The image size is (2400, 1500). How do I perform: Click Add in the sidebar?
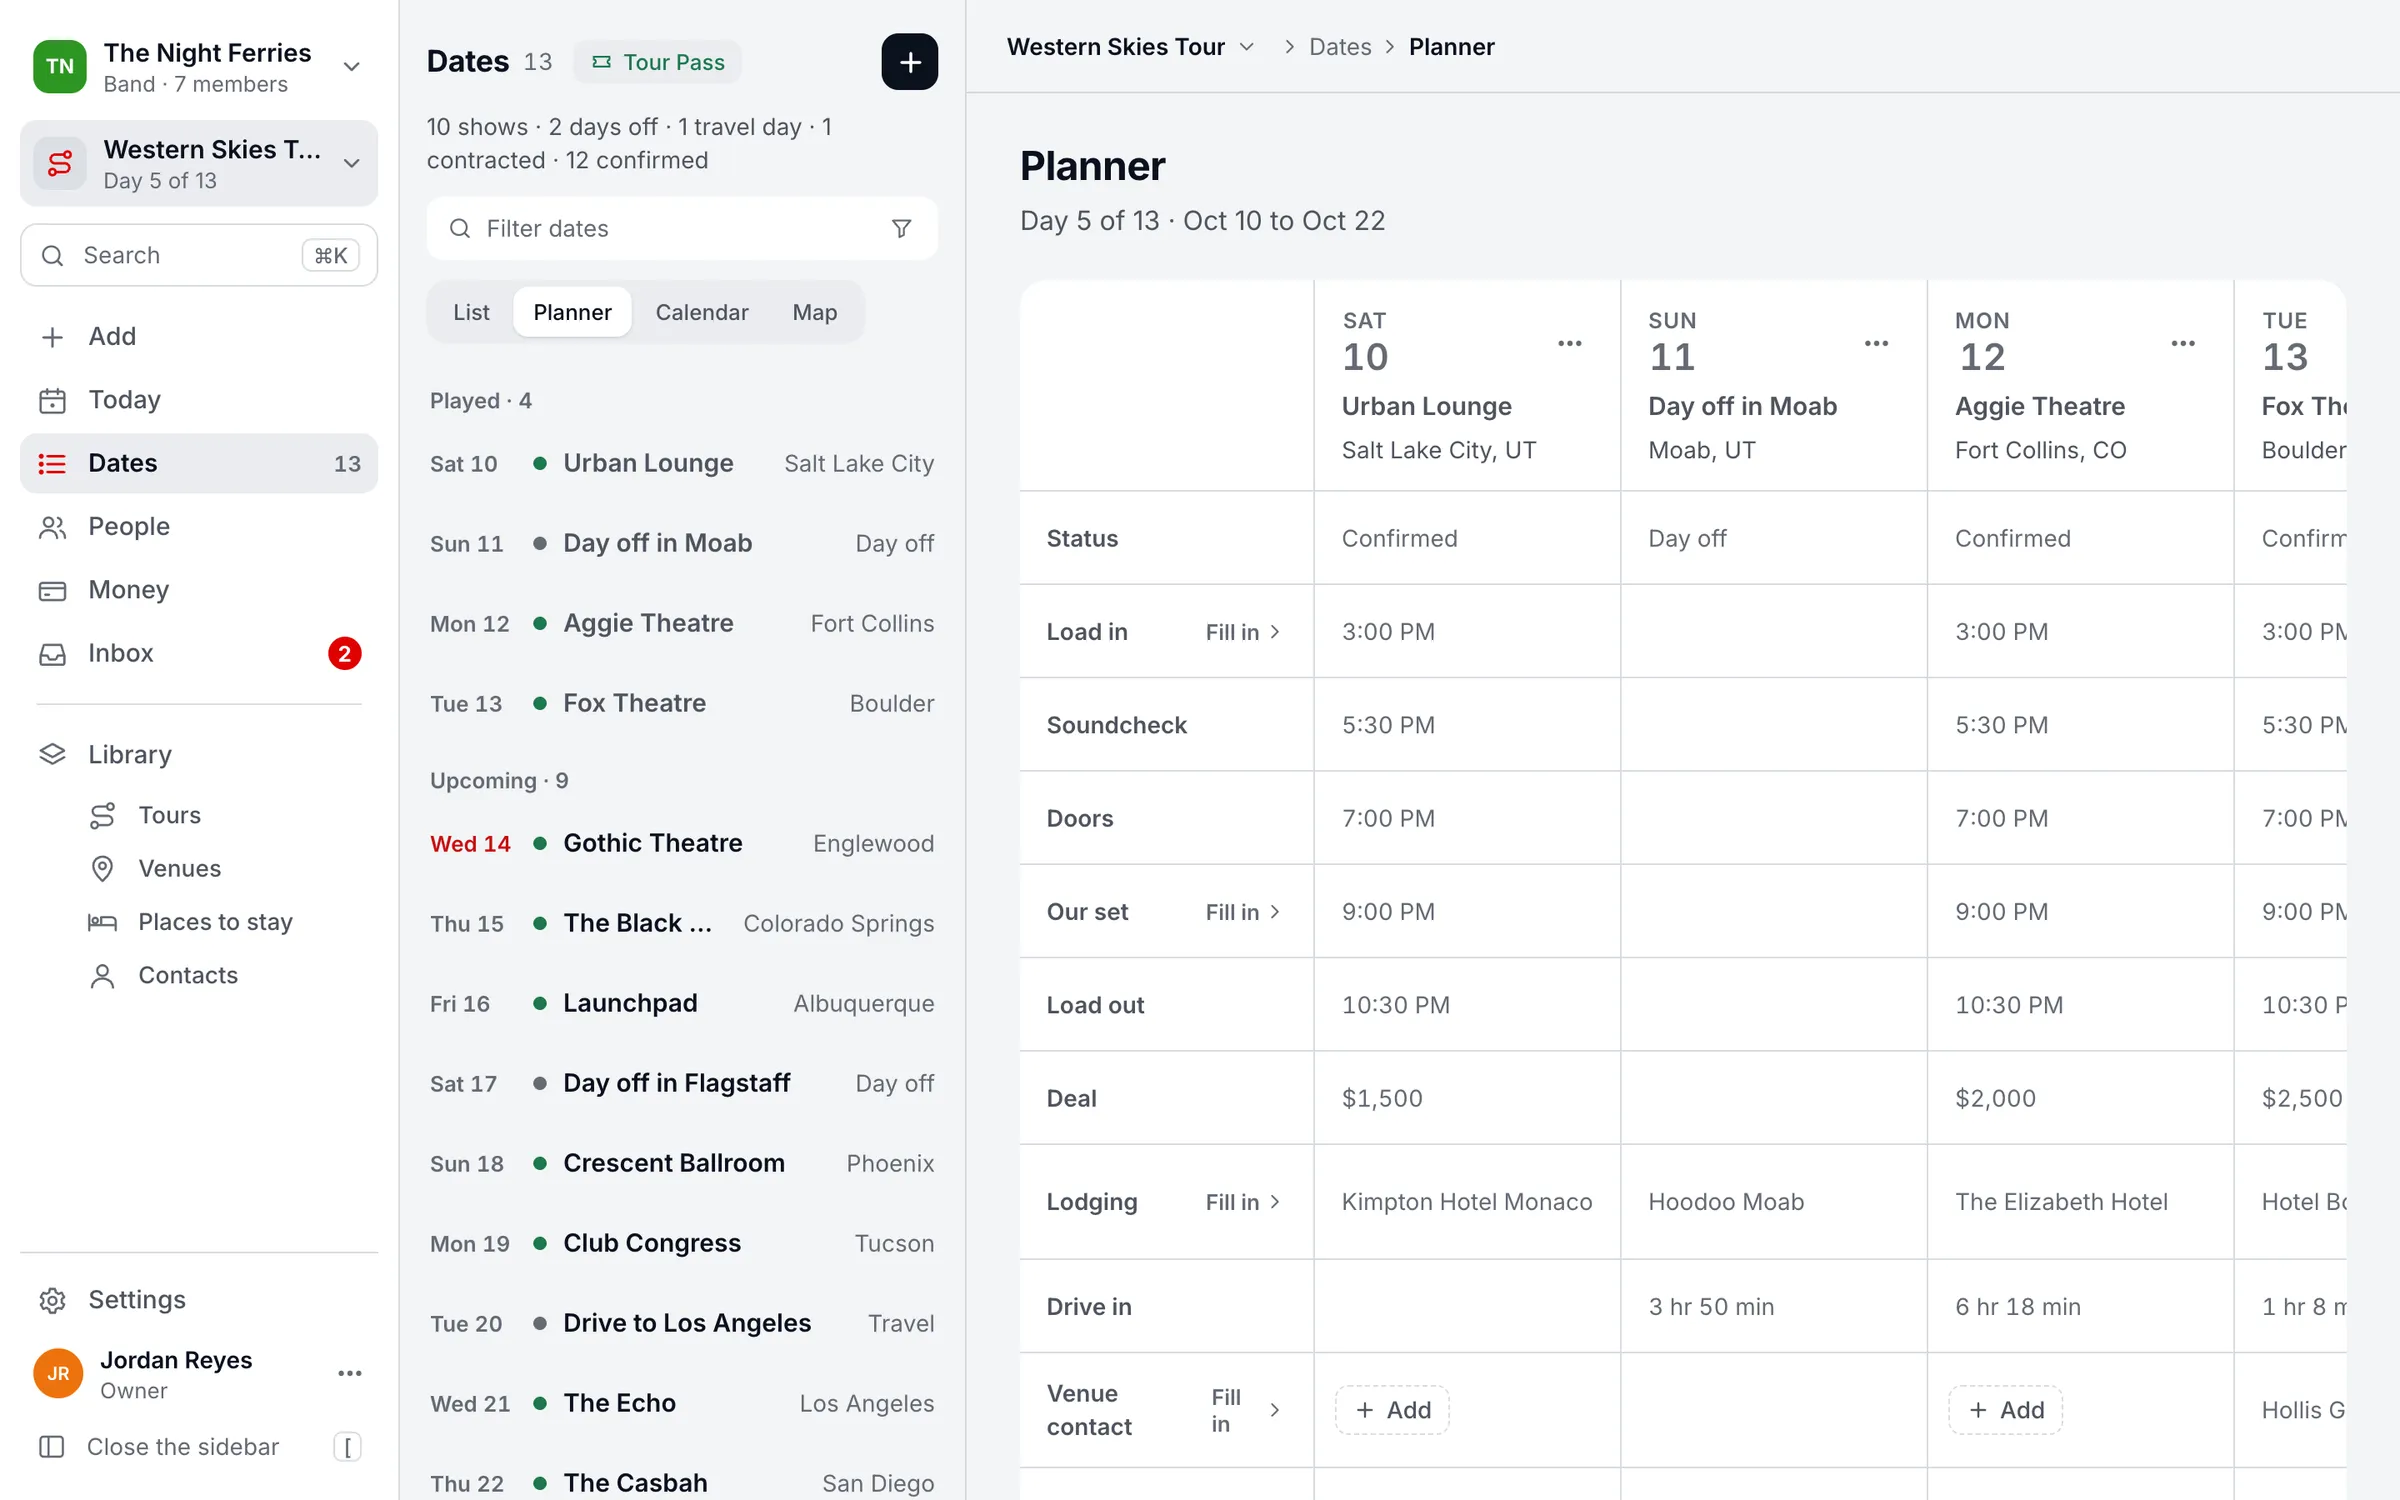pos(199,337)
